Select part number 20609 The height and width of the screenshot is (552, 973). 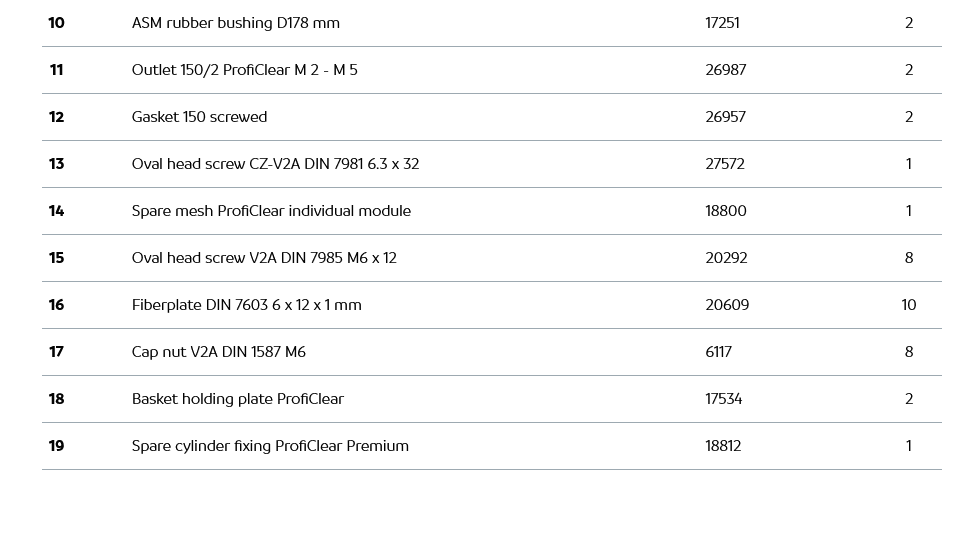727,305
